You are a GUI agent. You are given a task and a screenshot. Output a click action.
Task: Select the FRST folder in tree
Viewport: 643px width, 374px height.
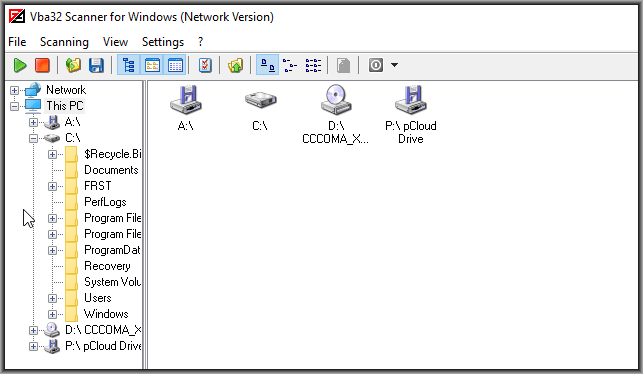98,186
